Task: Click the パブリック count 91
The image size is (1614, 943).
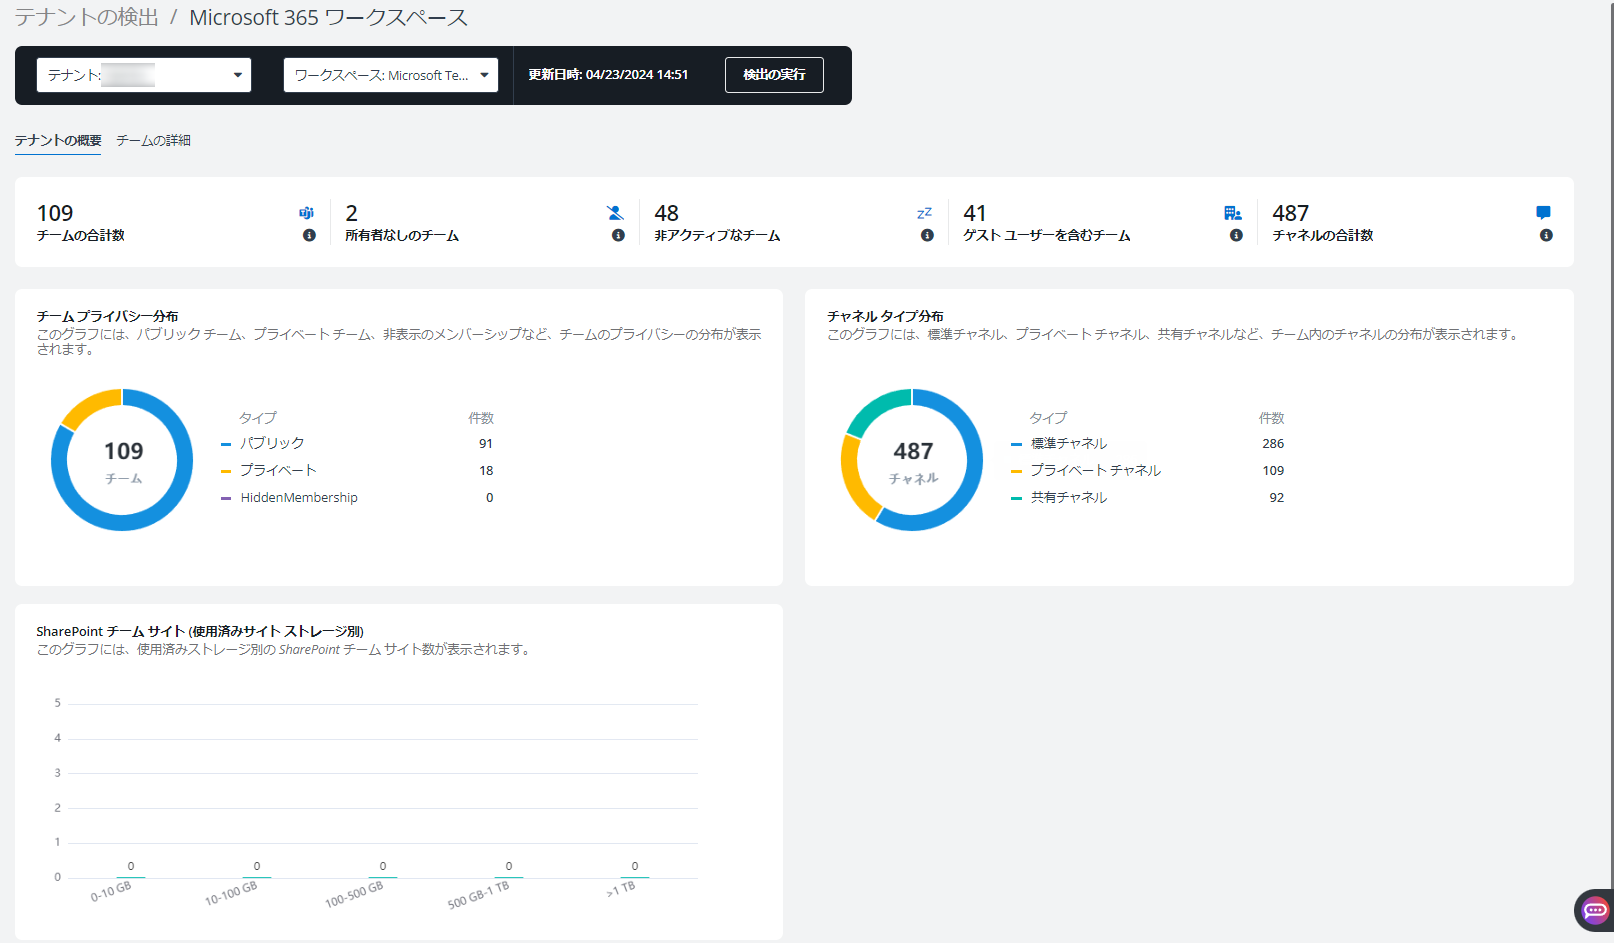Action: pyautogui.click(x=486, y=444)
